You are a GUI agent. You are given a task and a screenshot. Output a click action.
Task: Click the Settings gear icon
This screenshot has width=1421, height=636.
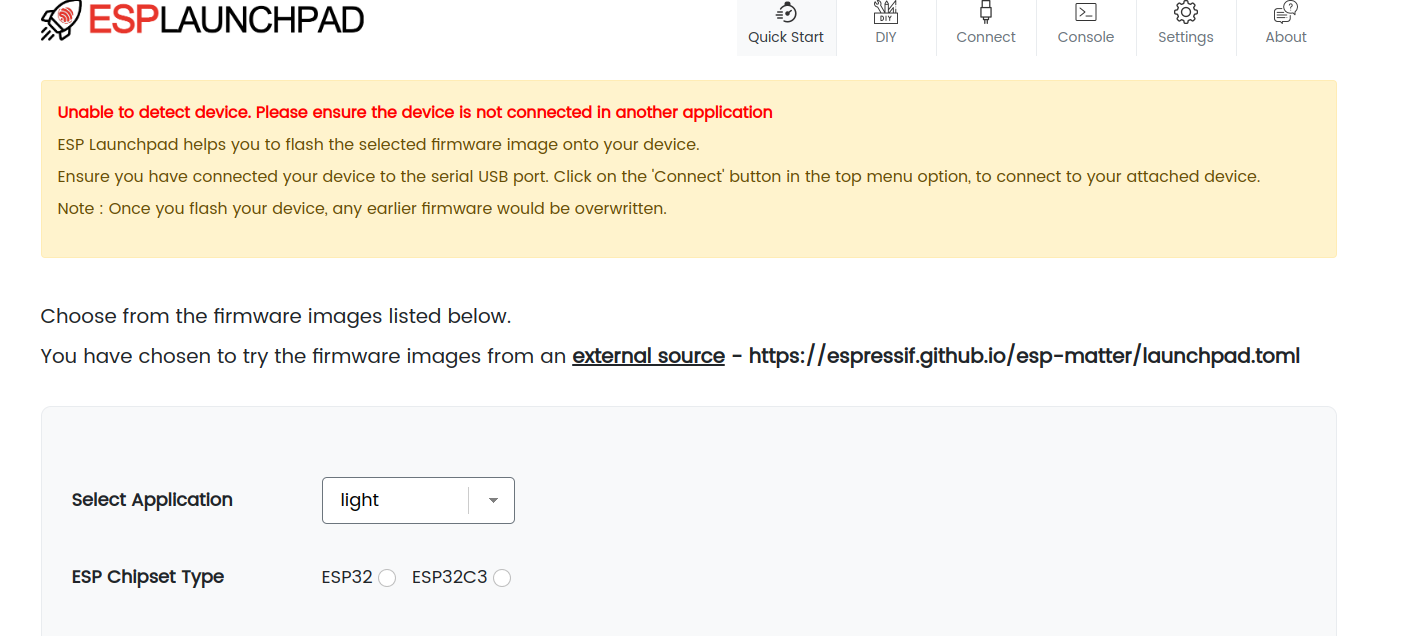(x=1185, y=12)
